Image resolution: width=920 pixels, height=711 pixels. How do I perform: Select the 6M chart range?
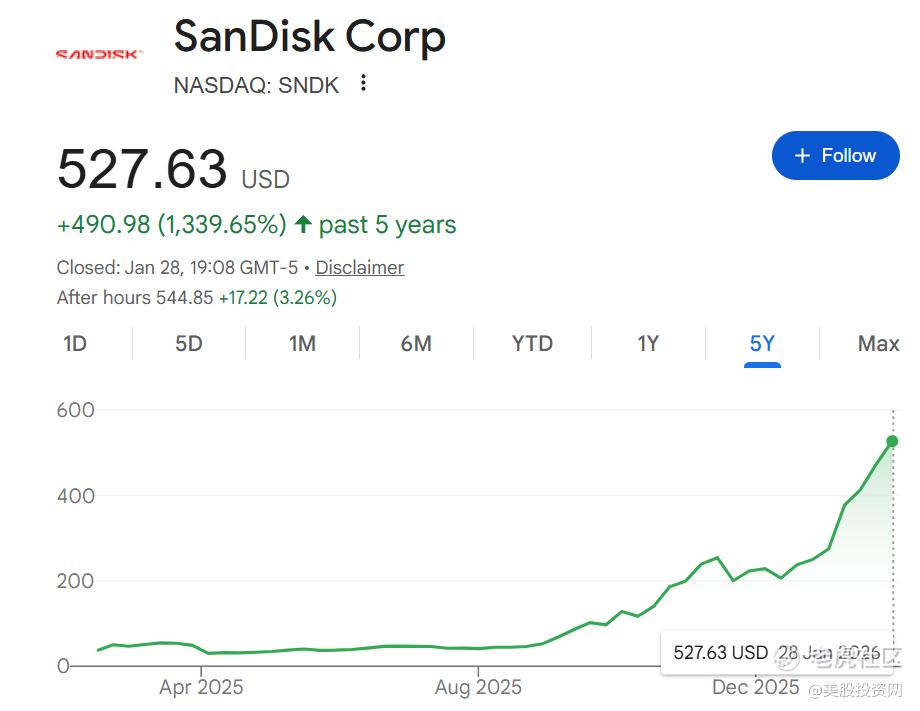pos(416,344)
